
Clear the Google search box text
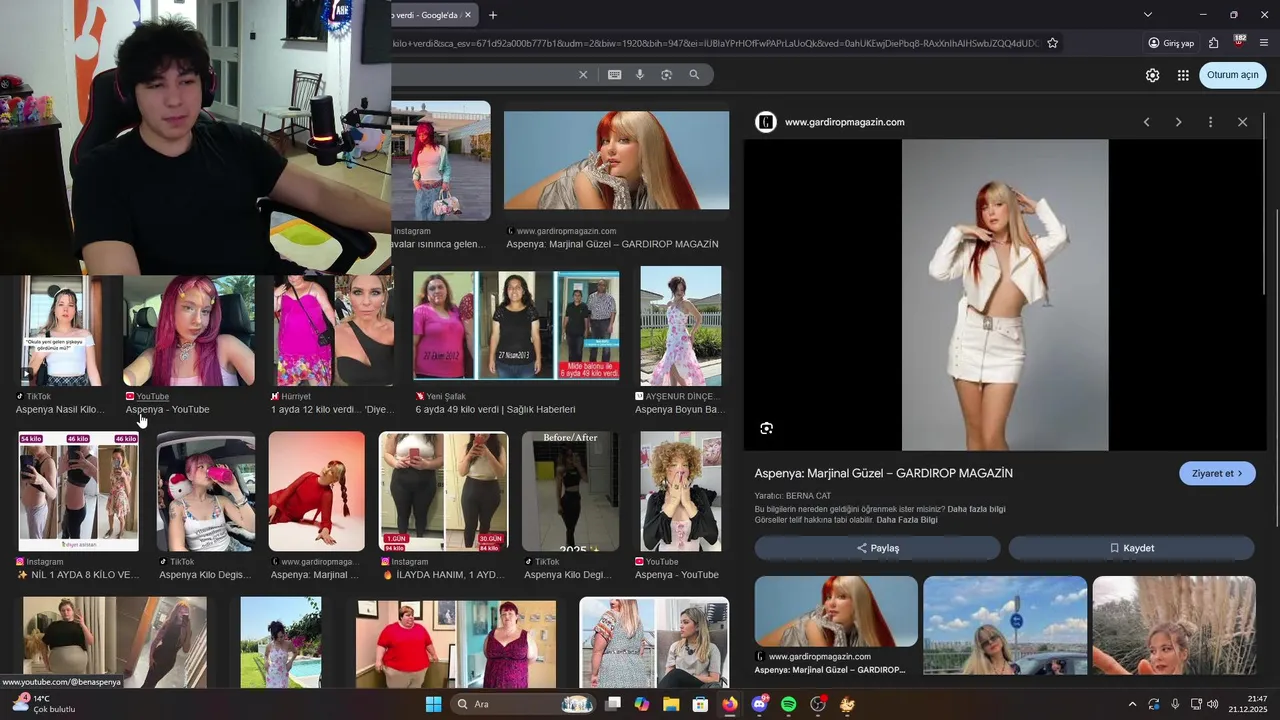[583, 75]
